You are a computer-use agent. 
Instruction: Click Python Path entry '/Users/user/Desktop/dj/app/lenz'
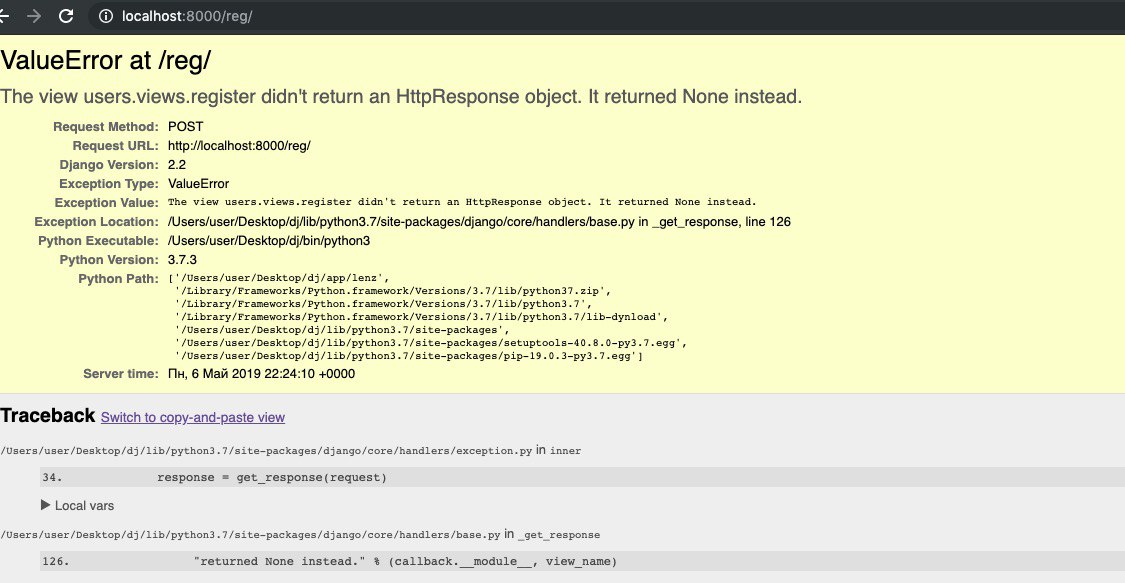(280, 278)
